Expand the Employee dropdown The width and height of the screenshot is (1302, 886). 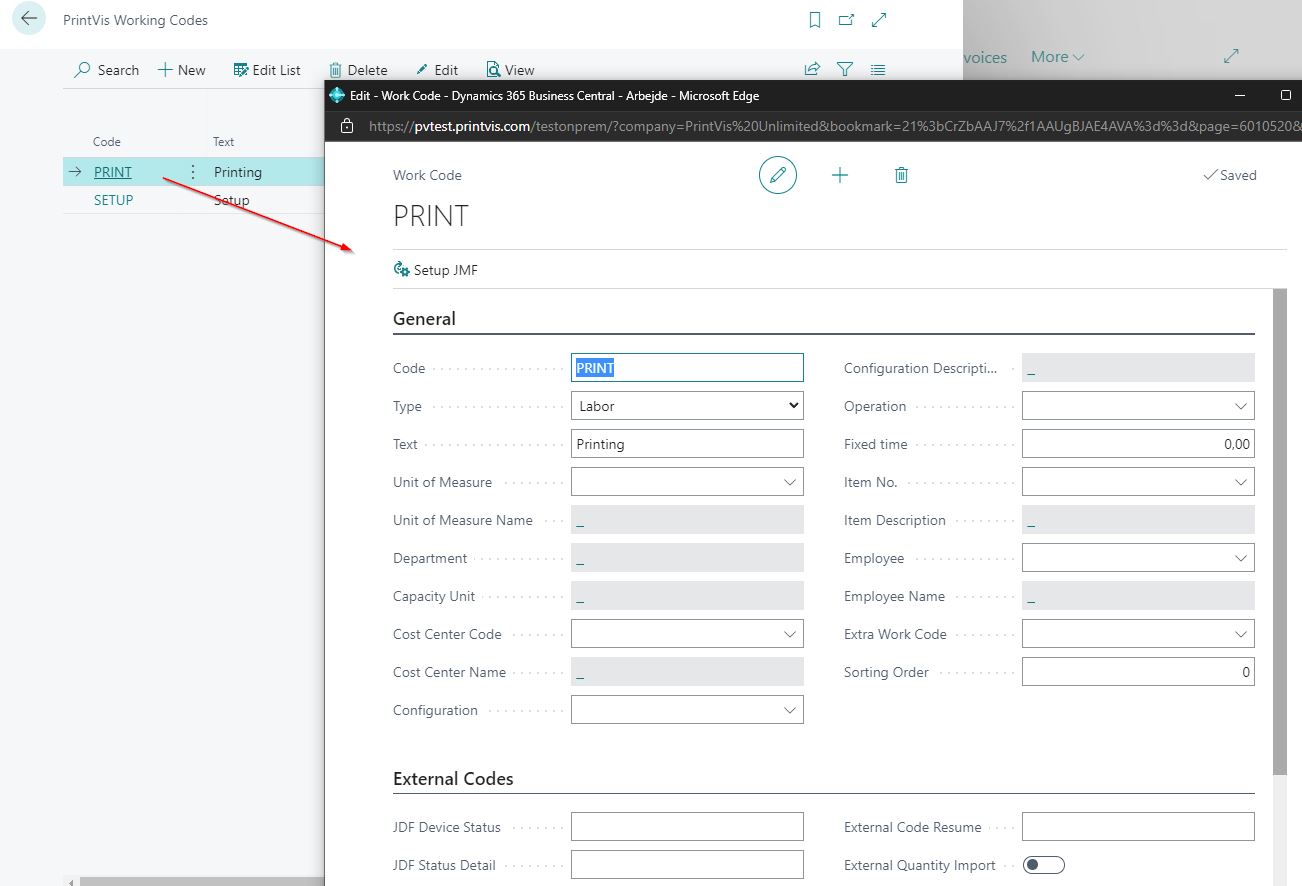tap(1241, 558)
